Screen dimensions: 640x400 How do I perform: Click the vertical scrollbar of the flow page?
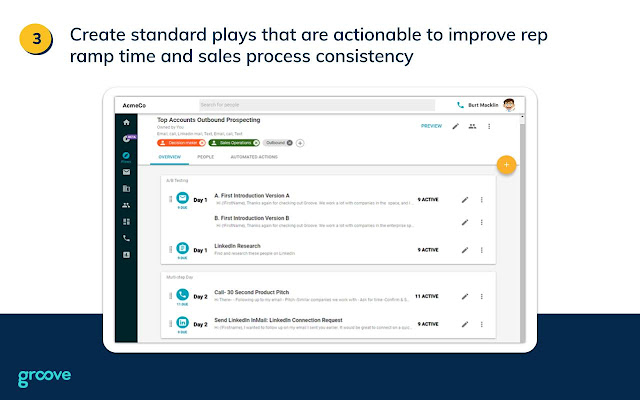pos(522,231)
